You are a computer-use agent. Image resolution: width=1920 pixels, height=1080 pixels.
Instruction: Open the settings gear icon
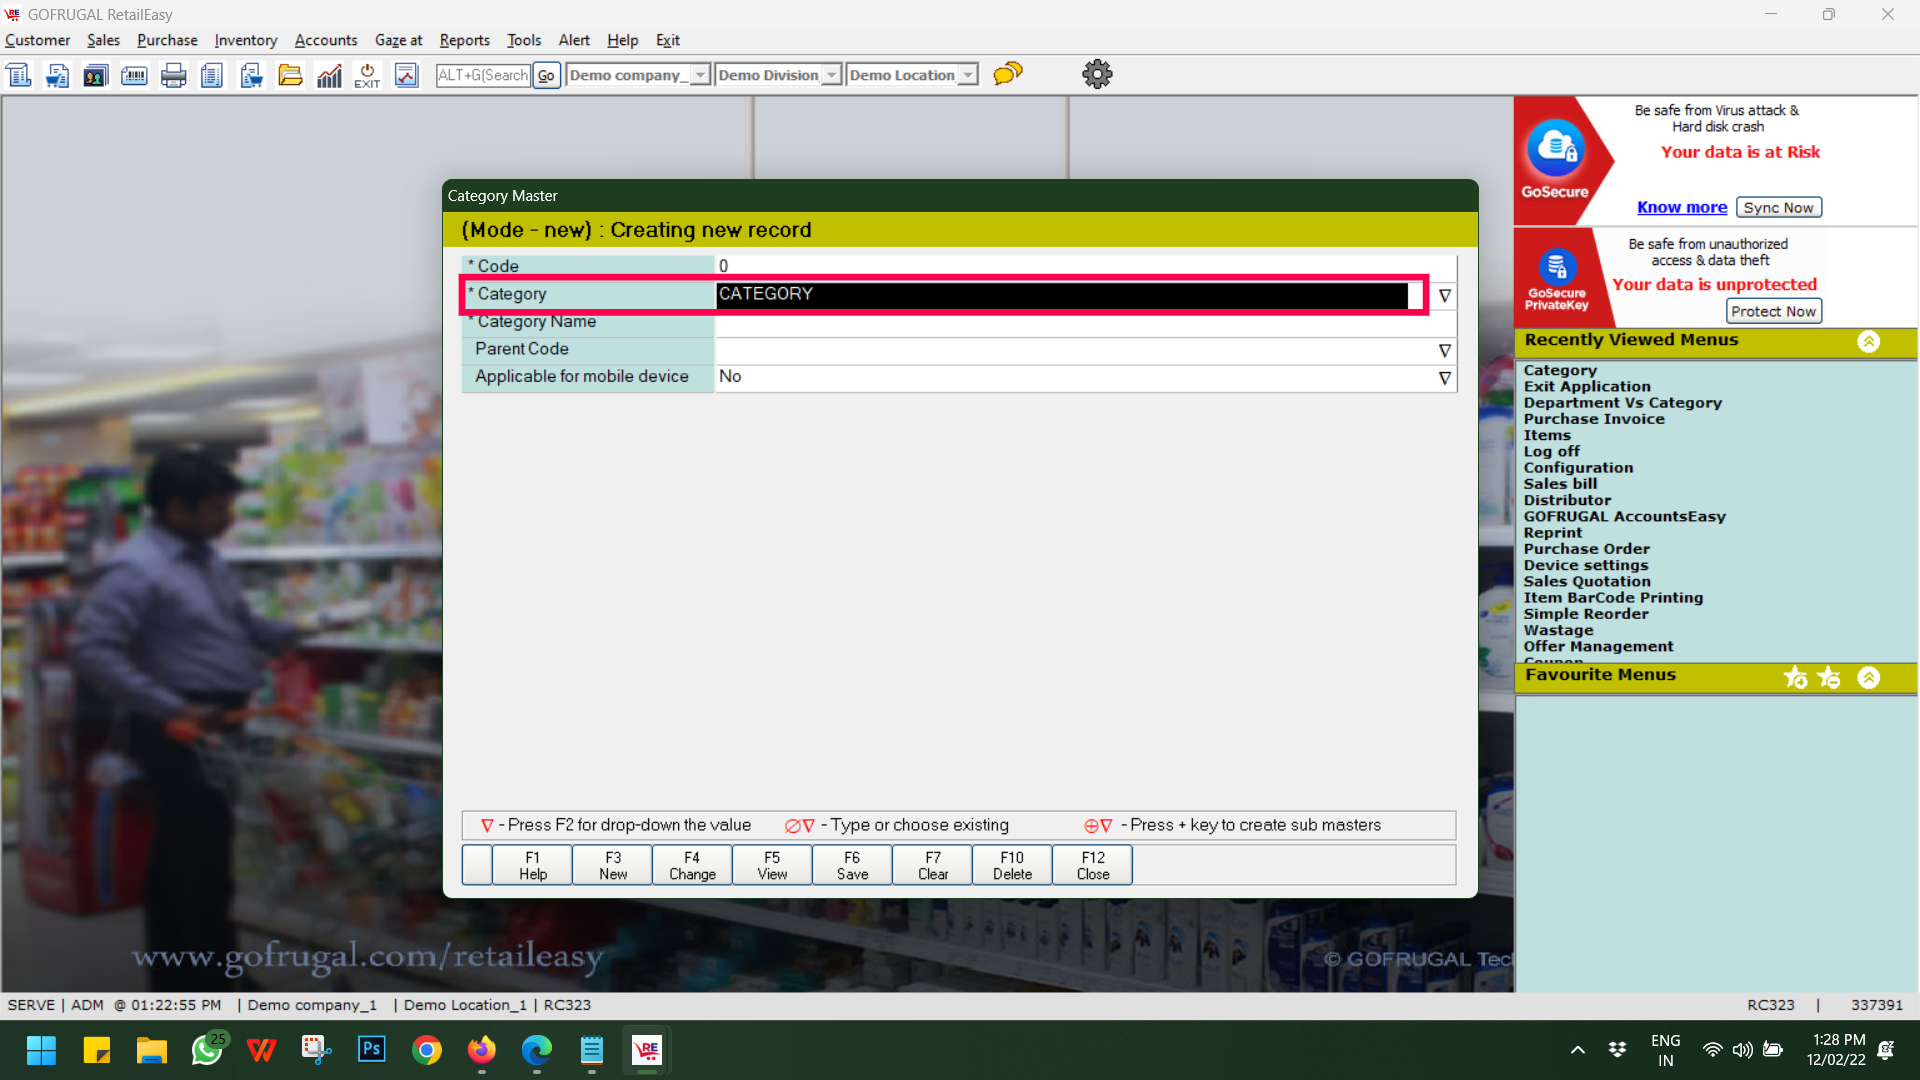1097,74
